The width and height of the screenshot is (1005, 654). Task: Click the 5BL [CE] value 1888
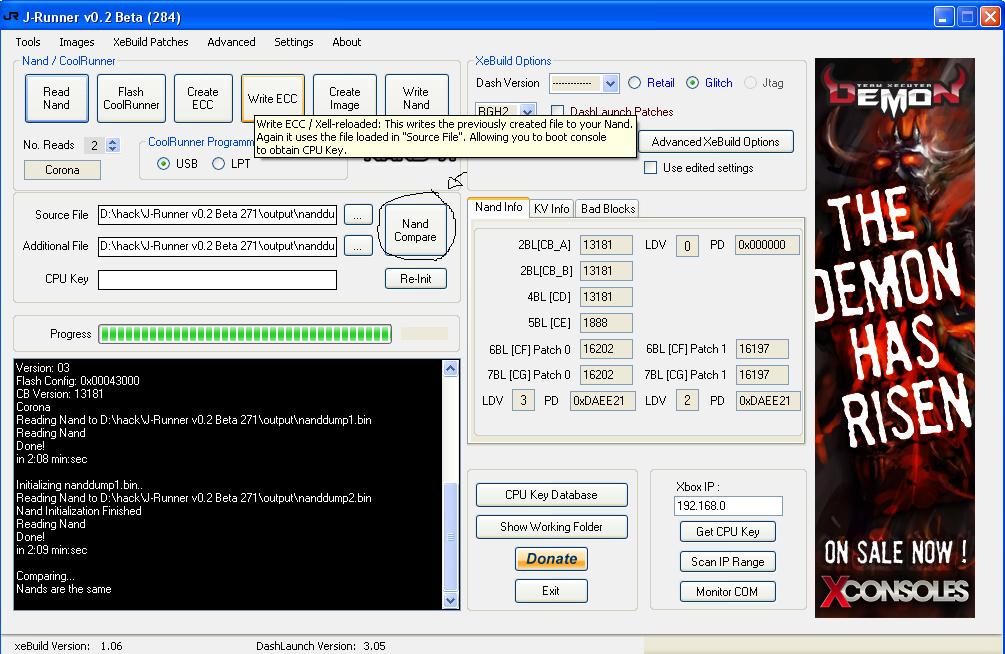tap(606, 323)
